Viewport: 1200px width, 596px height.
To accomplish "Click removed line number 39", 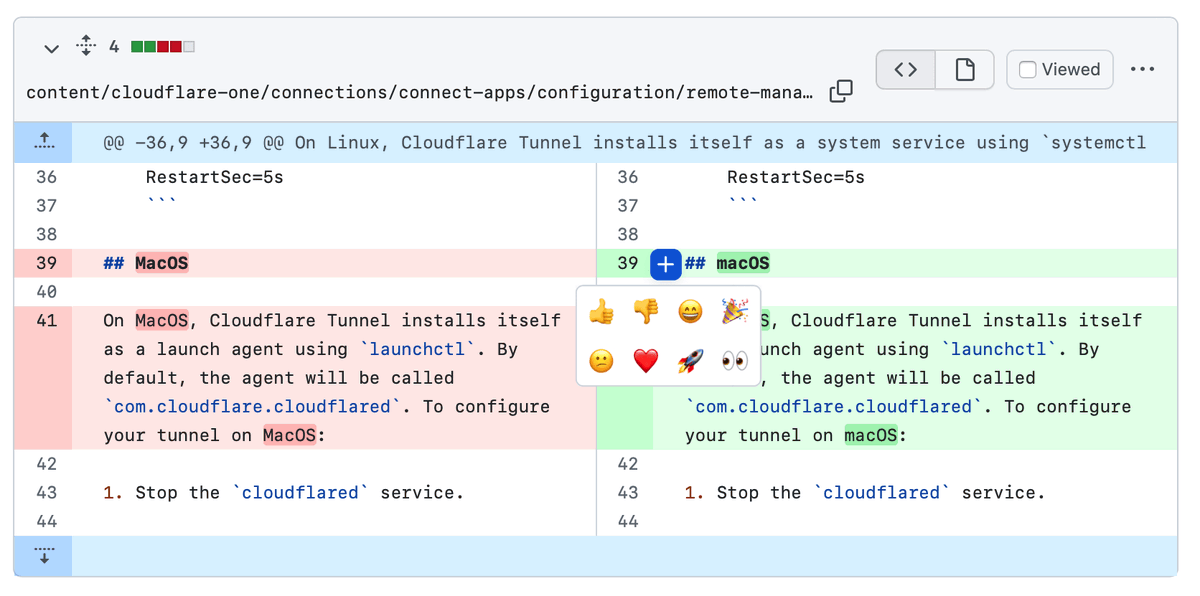I will click(x=46, y=263).
